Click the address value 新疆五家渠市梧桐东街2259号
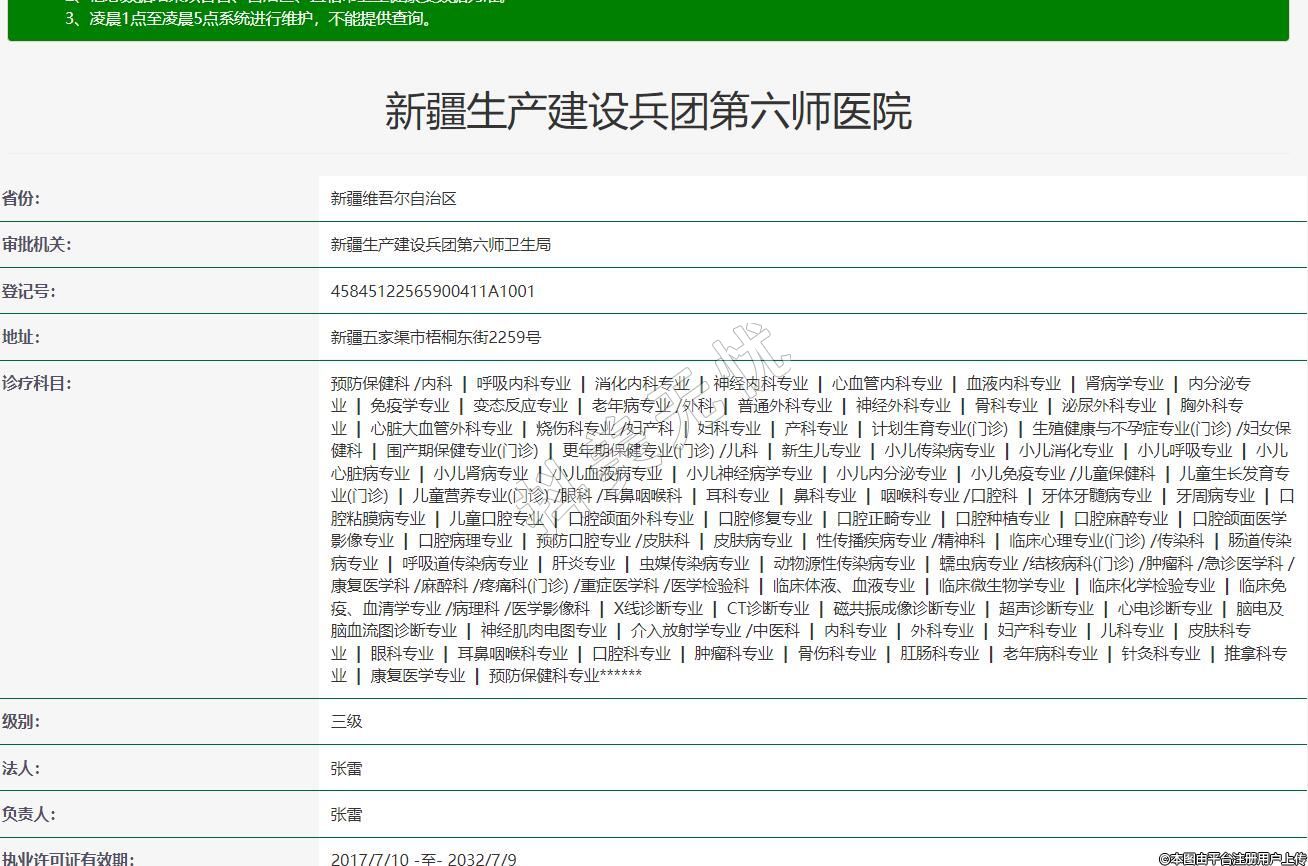The image size is (1308, 866). tap(435, 338)
